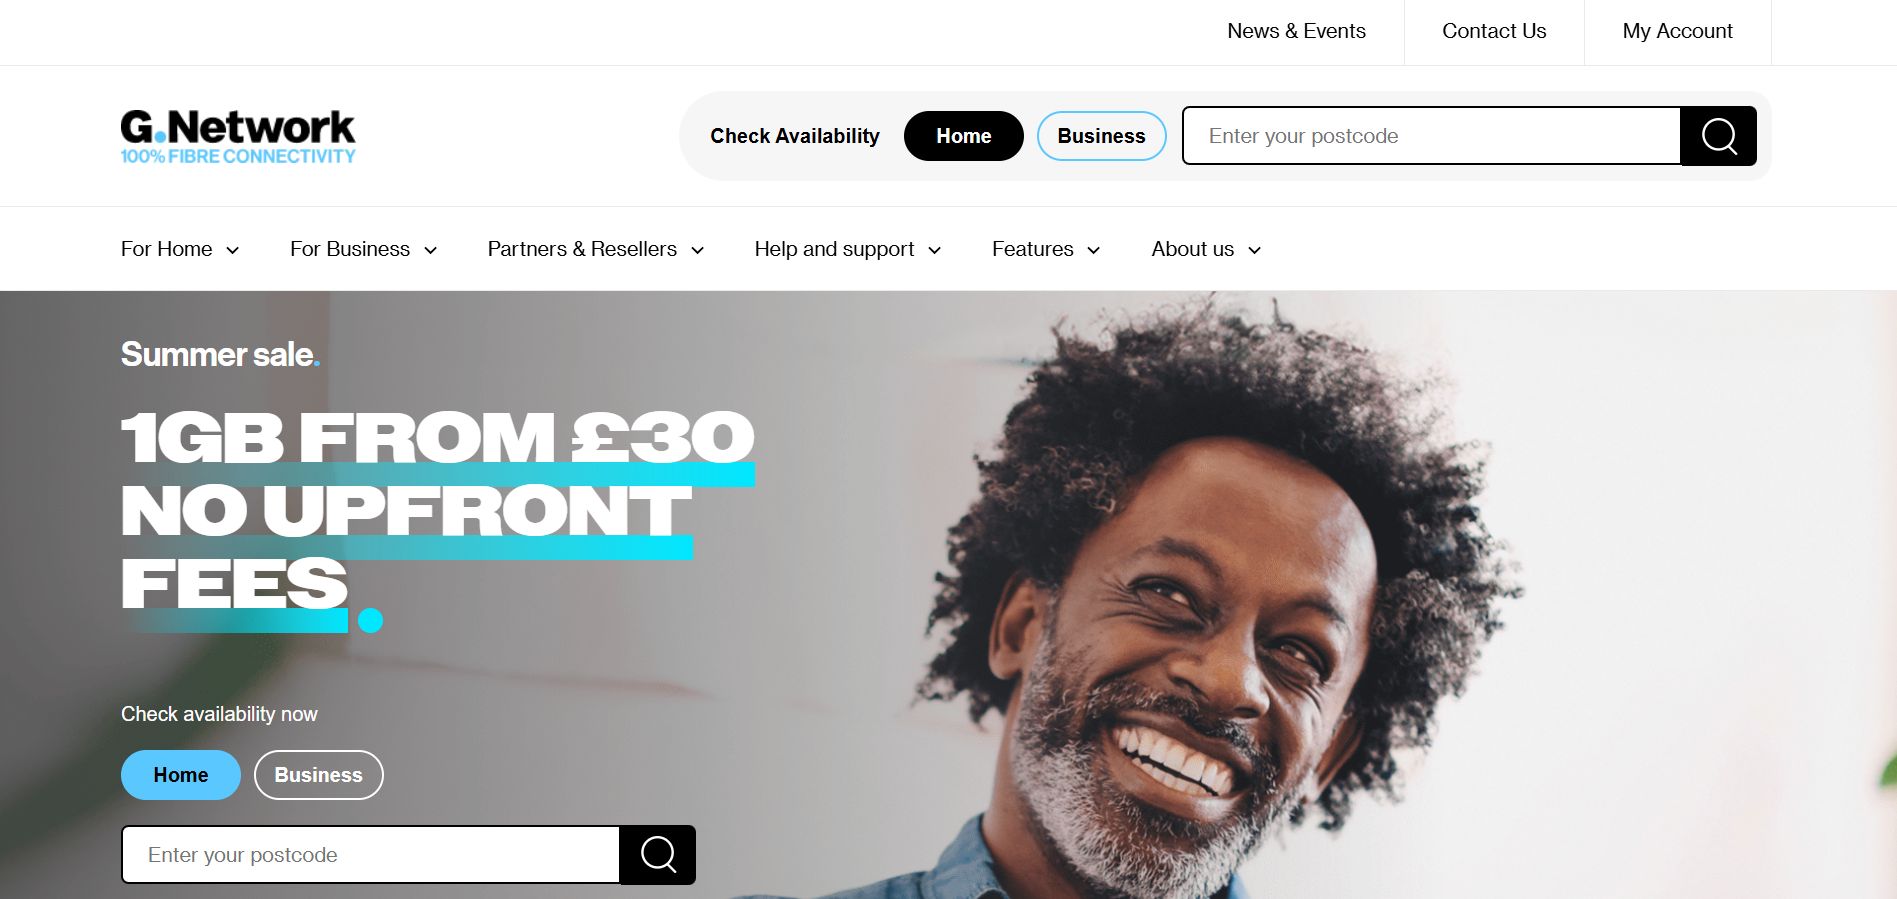Open the About us navigation menu
Screen dimensions: 1897x899
click(x=1206, y=249)
